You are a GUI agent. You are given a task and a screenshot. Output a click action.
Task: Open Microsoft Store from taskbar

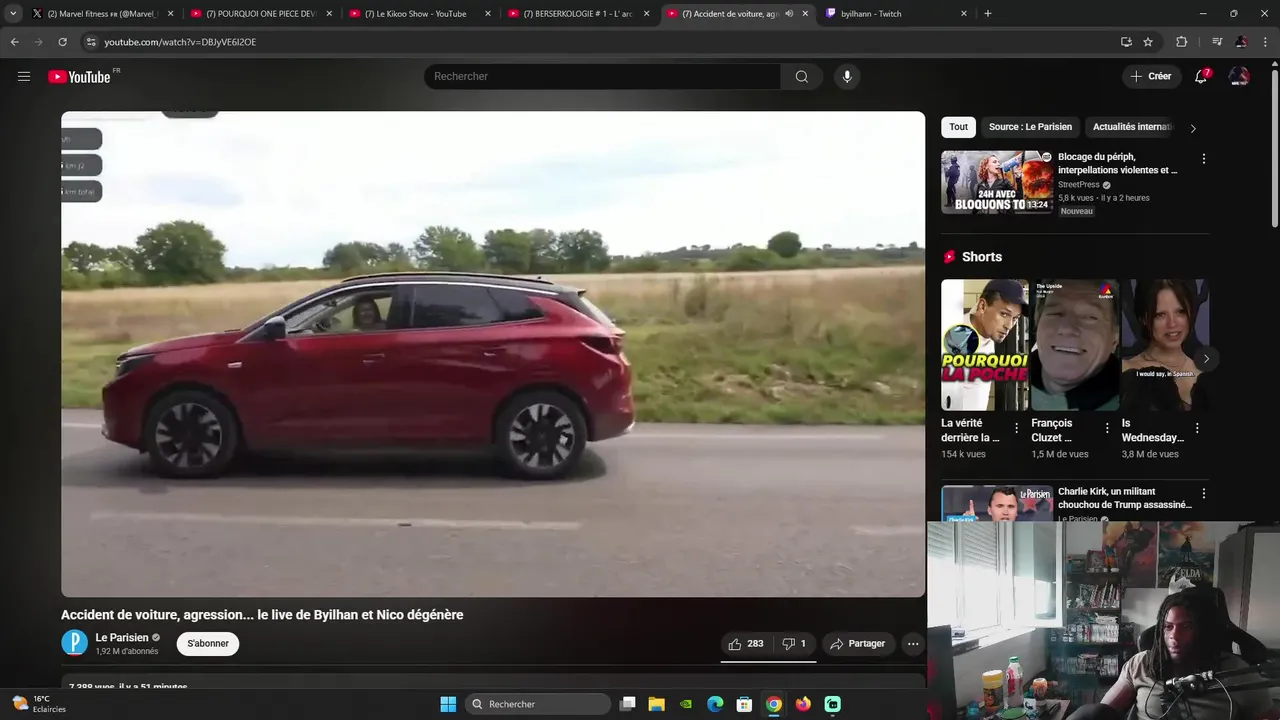[744, 704]
